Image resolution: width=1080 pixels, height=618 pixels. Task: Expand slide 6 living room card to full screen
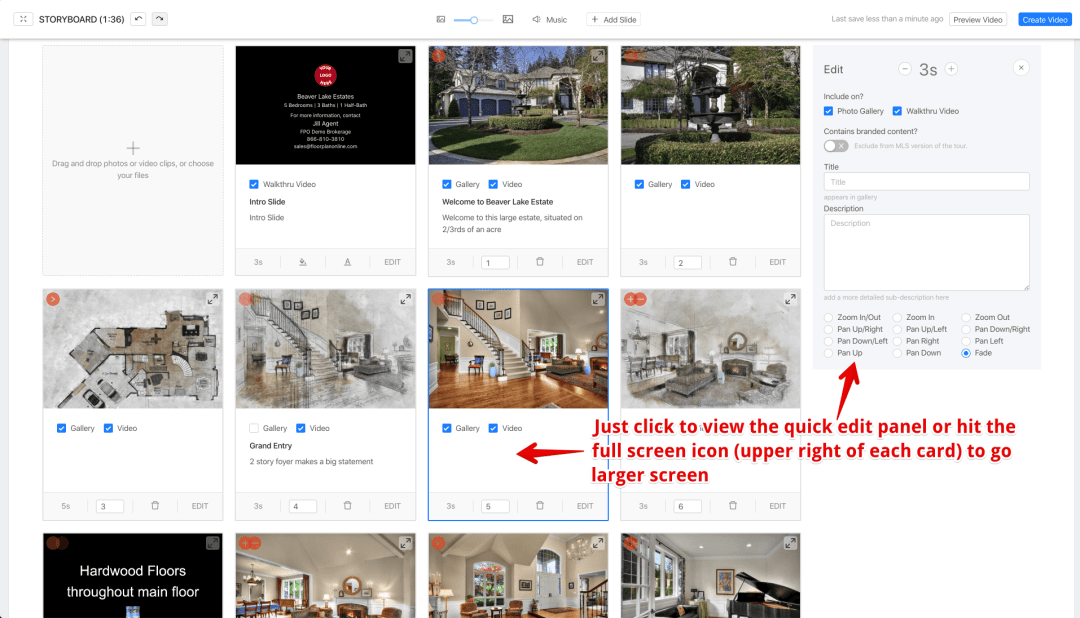click(790, 299)
